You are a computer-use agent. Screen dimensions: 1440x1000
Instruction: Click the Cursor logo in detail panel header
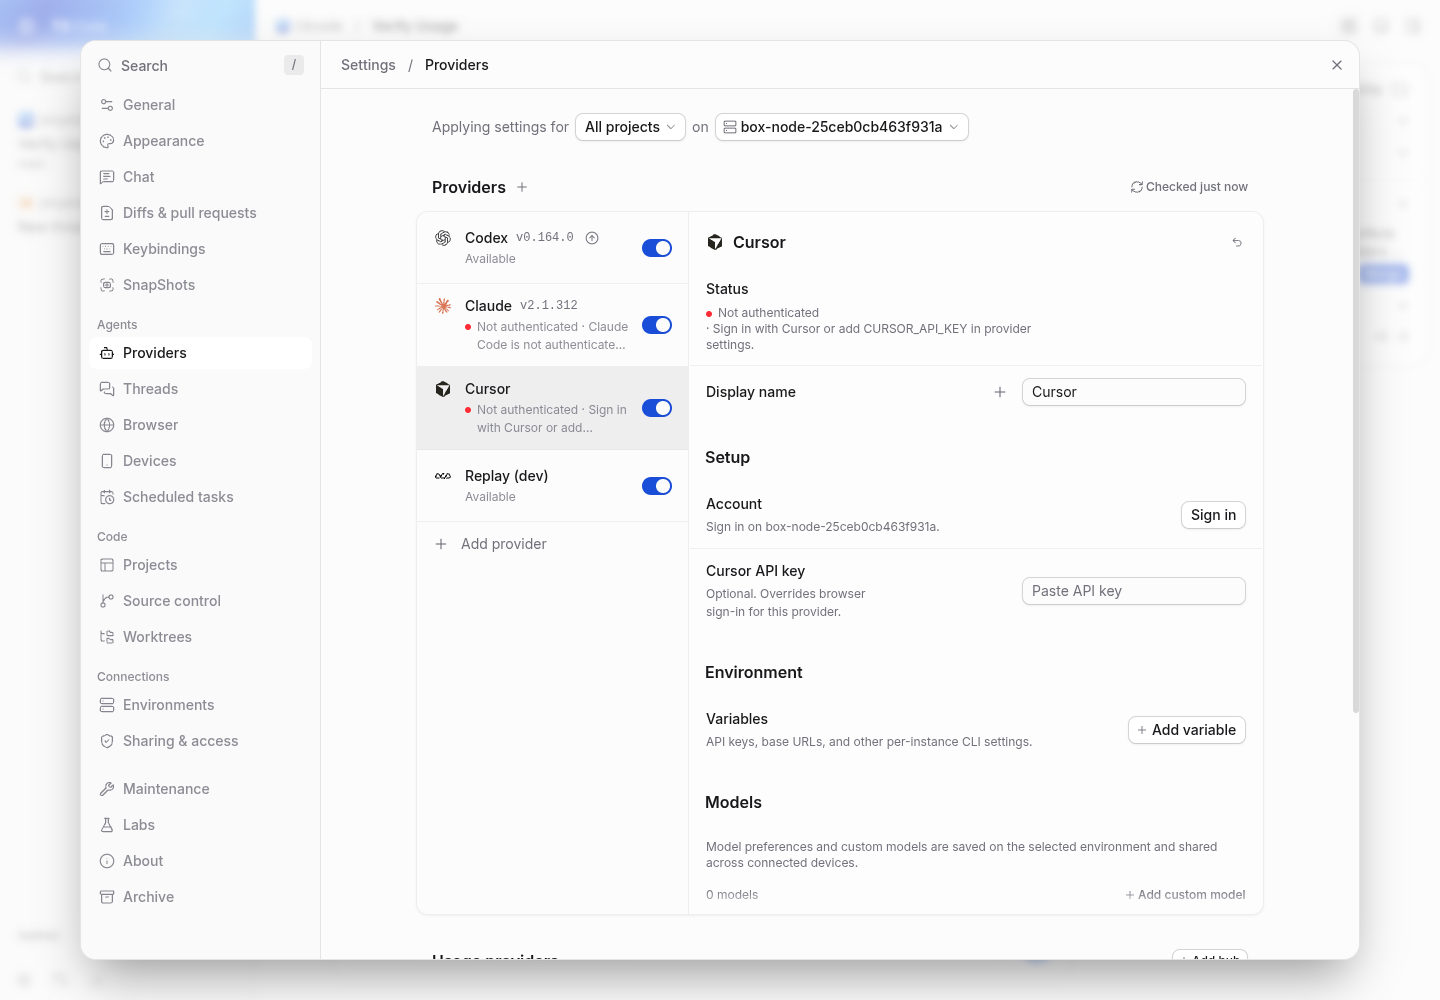pos(715,242)
